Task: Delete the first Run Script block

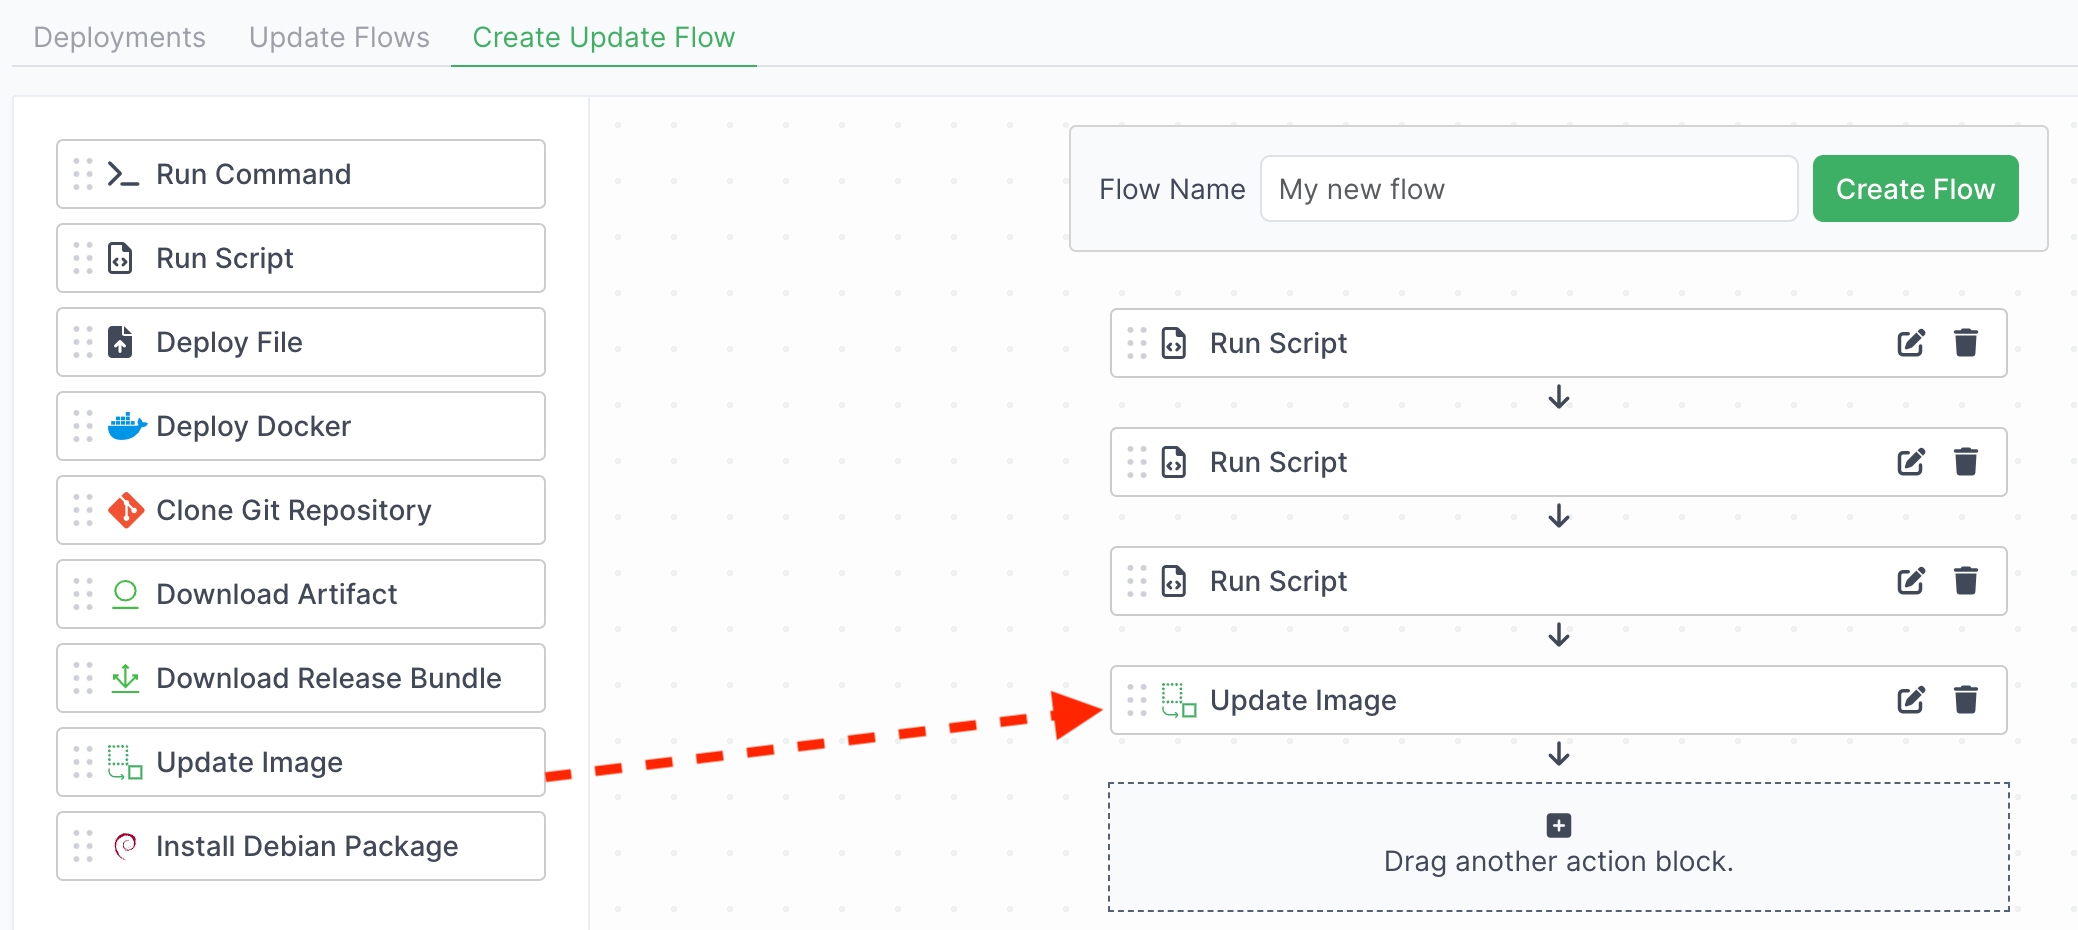Action: (x=1965, y=343)
